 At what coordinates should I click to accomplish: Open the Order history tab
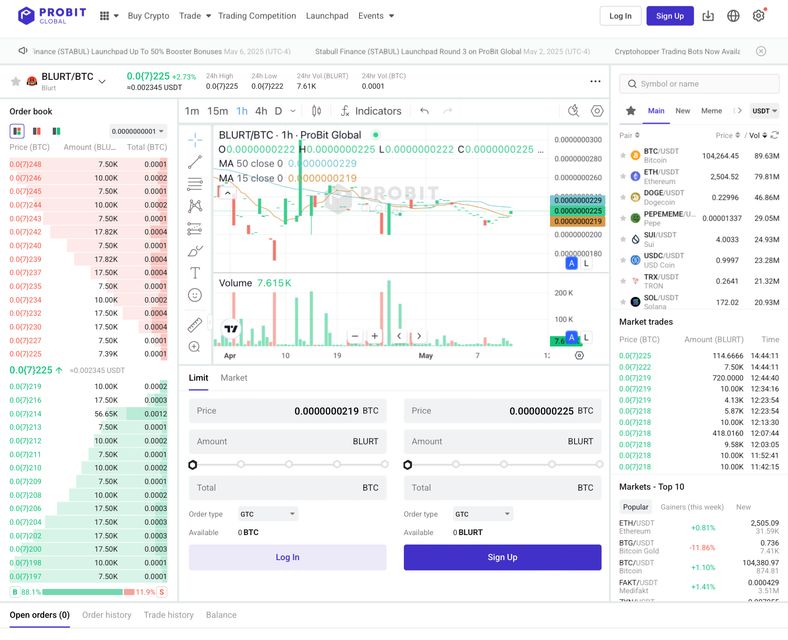(107, 615)
